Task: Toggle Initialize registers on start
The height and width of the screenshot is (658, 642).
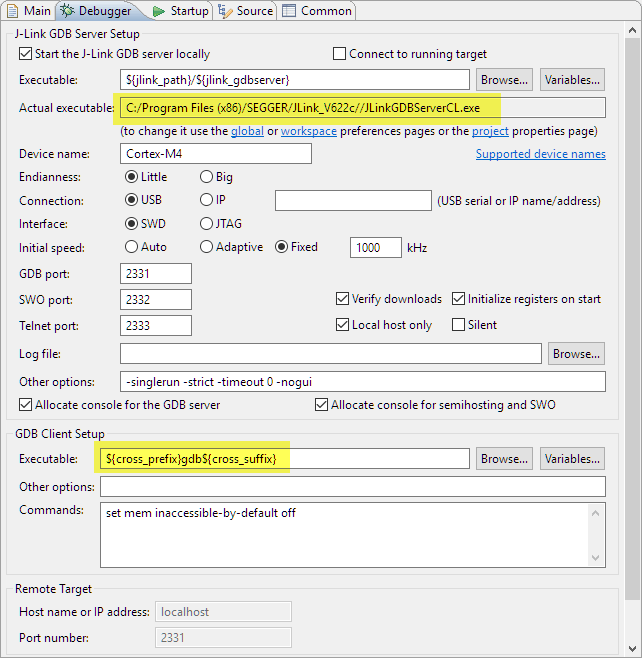Action: click(458, 299)
